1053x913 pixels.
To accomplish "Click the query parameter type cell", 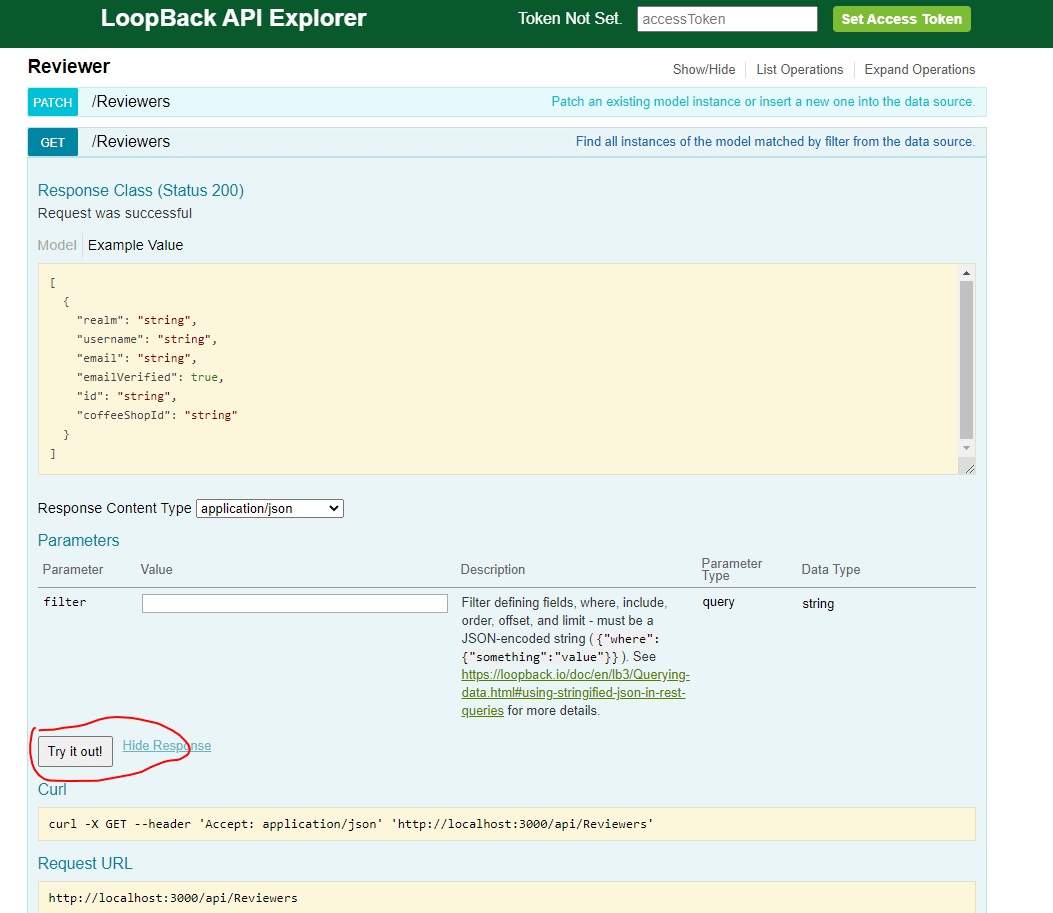I will pyautogui.click(x=719, y=602).
